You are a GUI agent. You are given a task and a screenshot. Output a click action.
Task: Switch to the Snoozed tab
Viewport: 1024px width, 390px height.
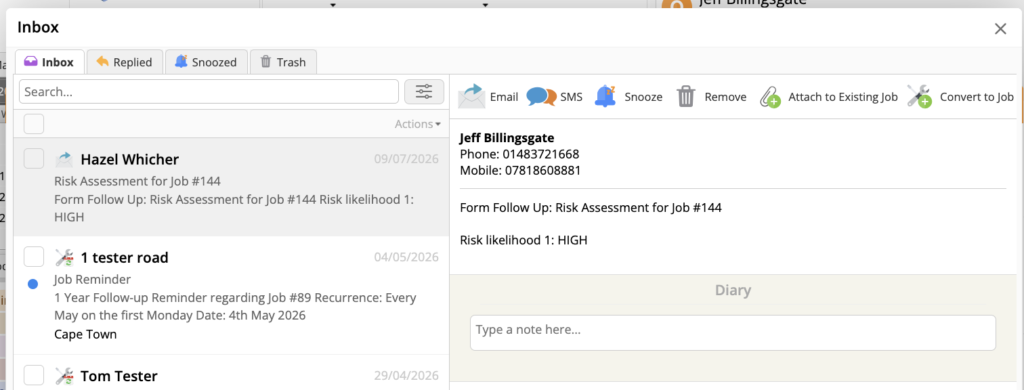coord(206,62)
